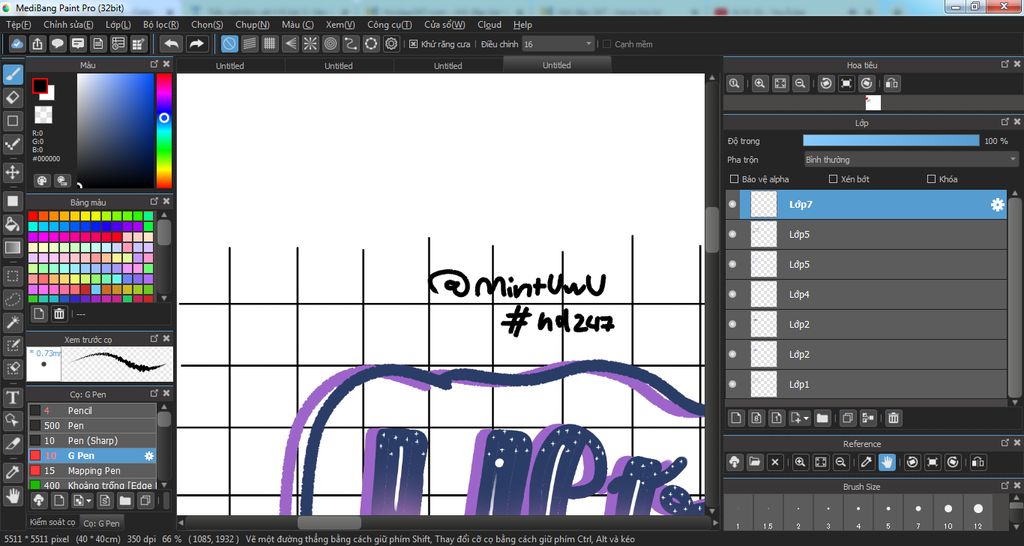Screen dimensions: 1024x546
Task: Click the Redo arrow in toolbar
Action: (x=196, y=44)
